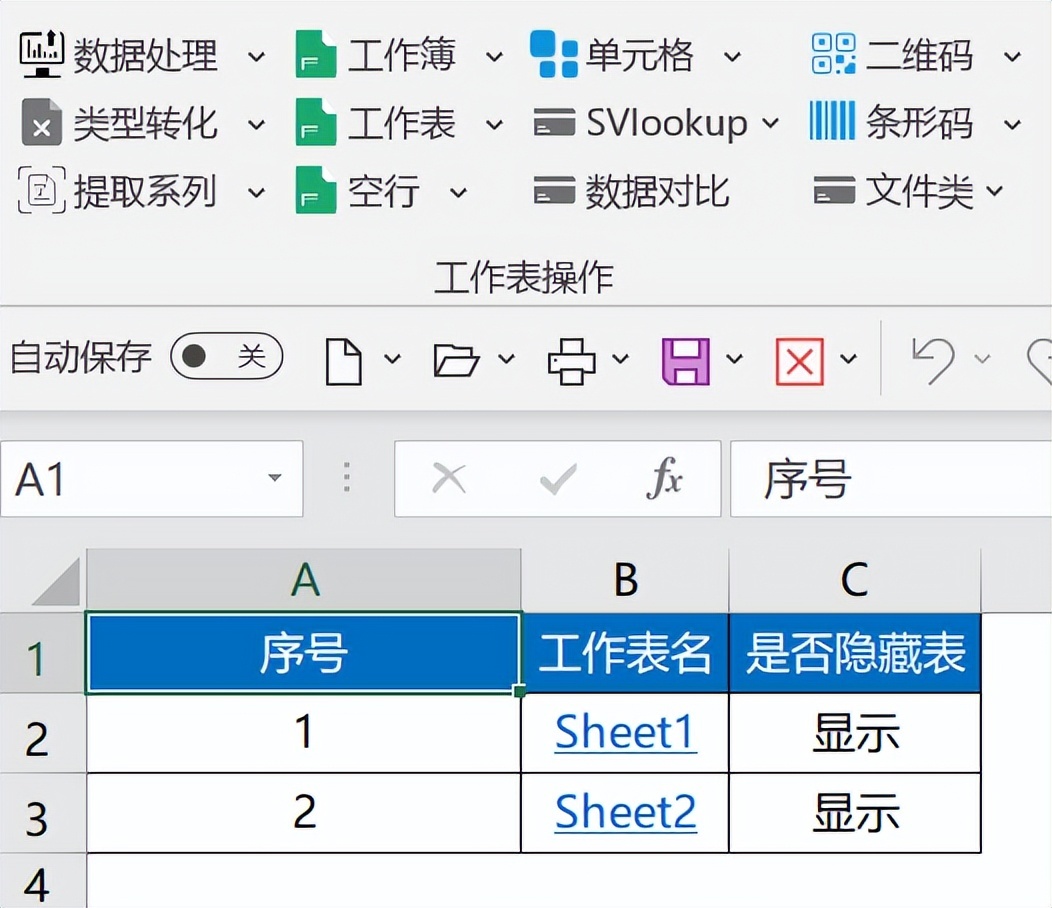
Task: Click the open folder icon
Action: (x=456, y=360)
